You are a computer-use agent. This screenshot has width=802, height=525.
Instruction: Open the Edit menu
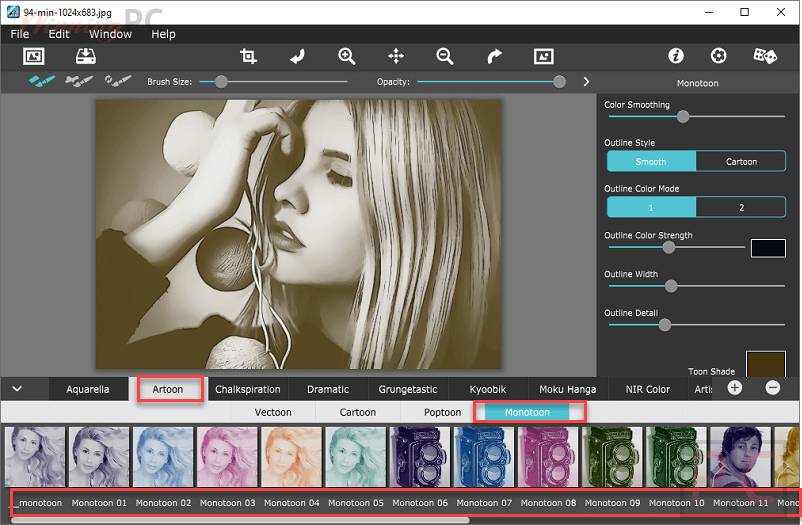(59, 34)
